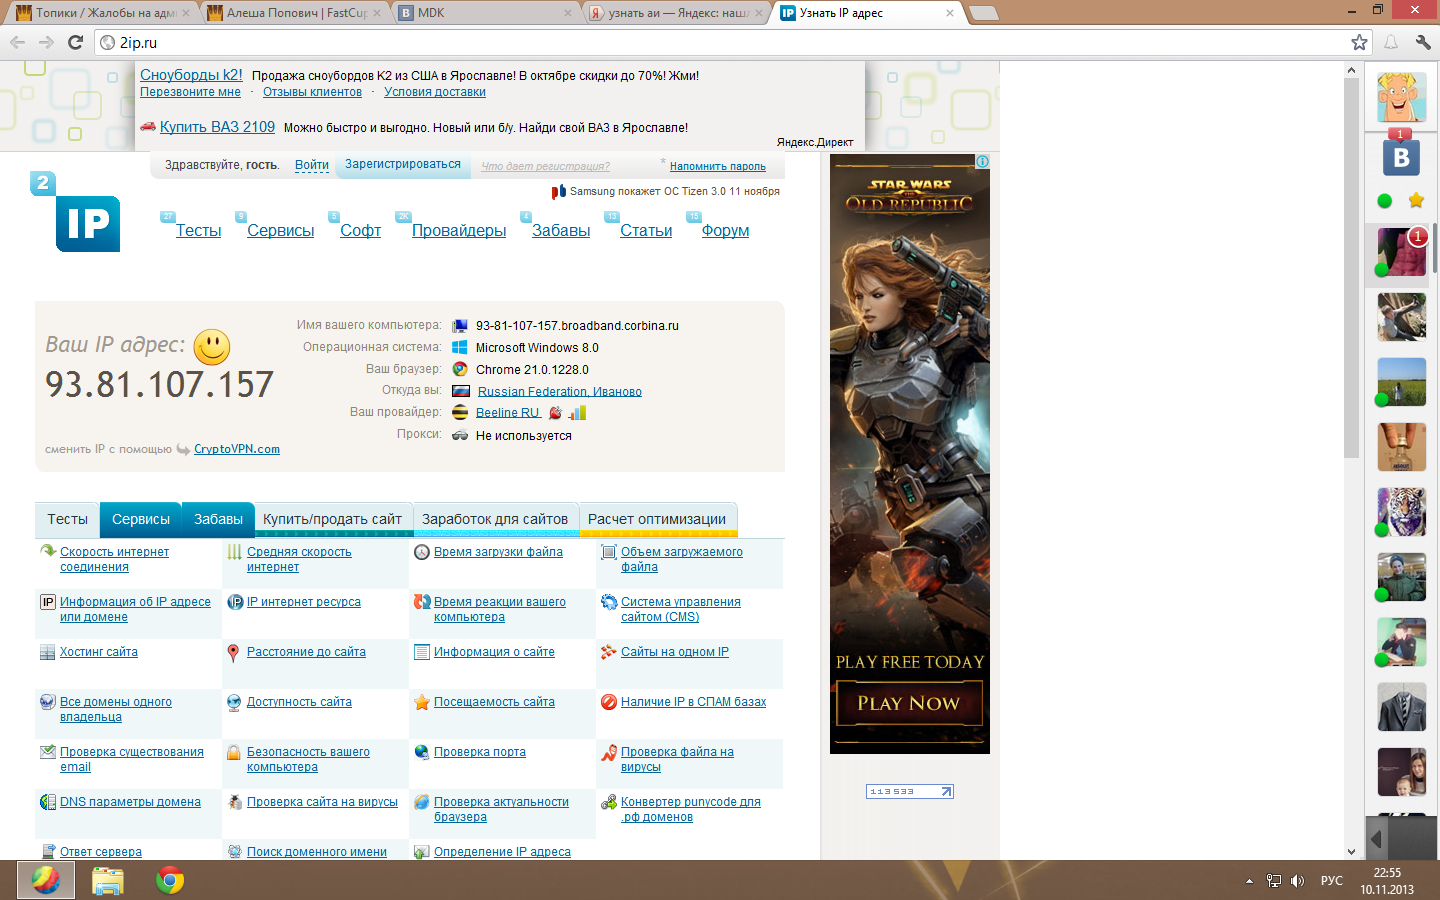The height and width of the screenshot is (900, 1440).
Task: Bookmark the page with the star icon
Action: point(1359,42)
